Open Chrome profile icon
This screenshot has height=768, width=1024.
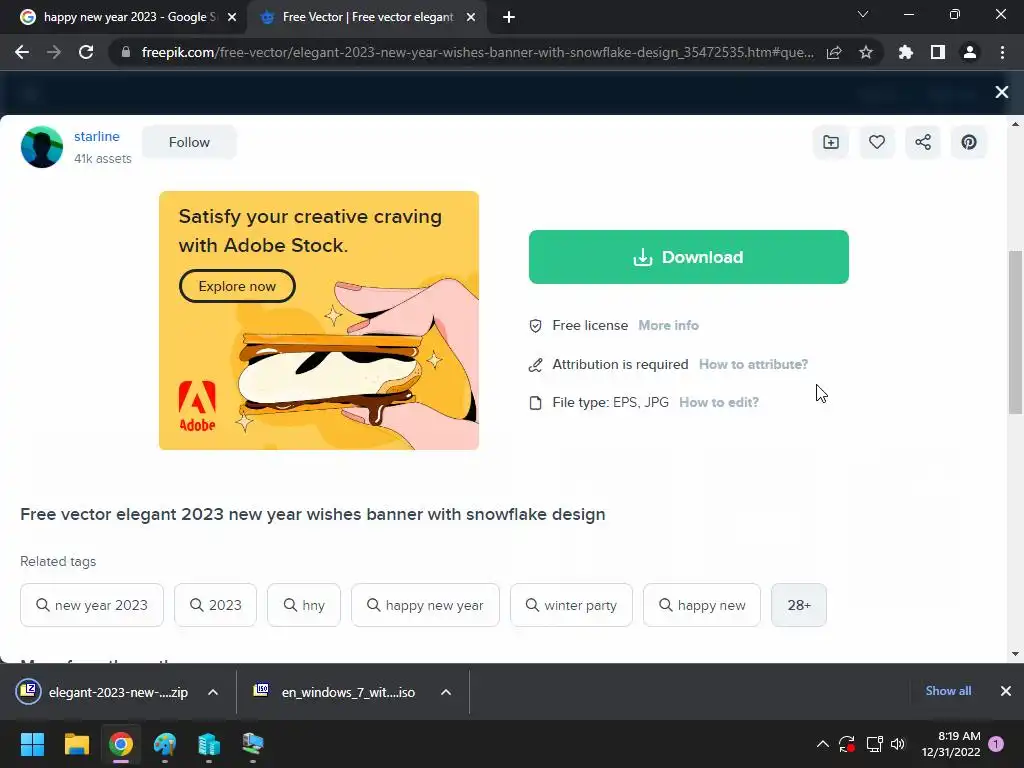coord(970,52)
